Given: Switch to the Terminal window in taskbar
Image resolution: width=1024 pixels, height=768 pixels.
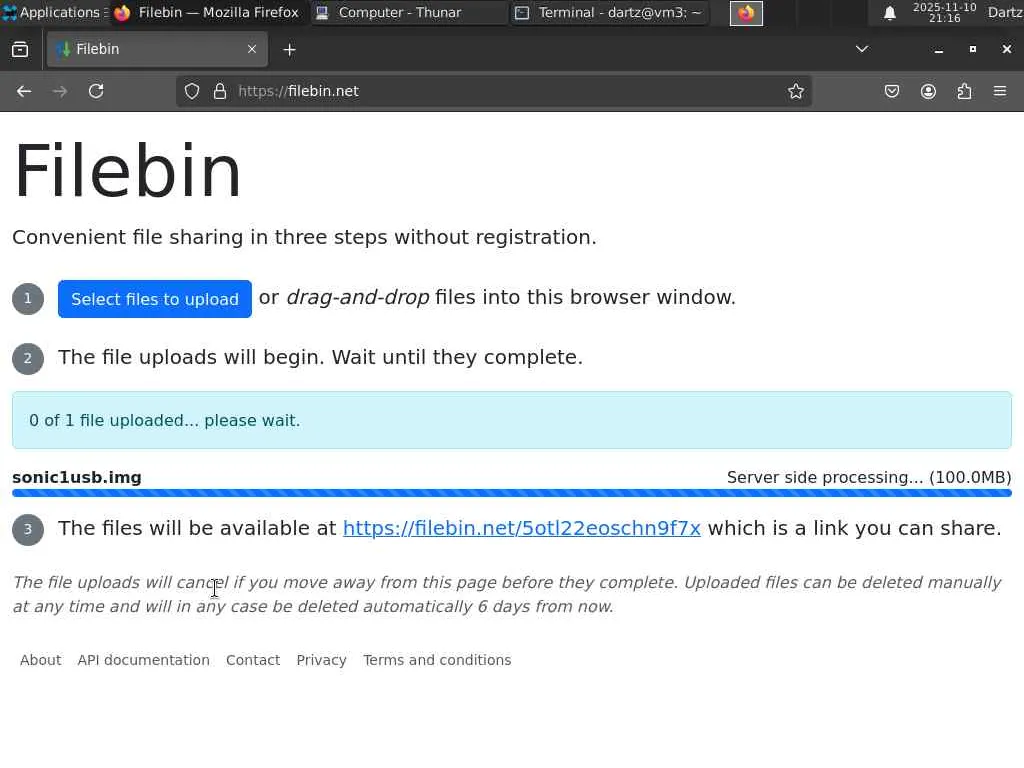Looking at the screenshot, I should tap(609, 12).
